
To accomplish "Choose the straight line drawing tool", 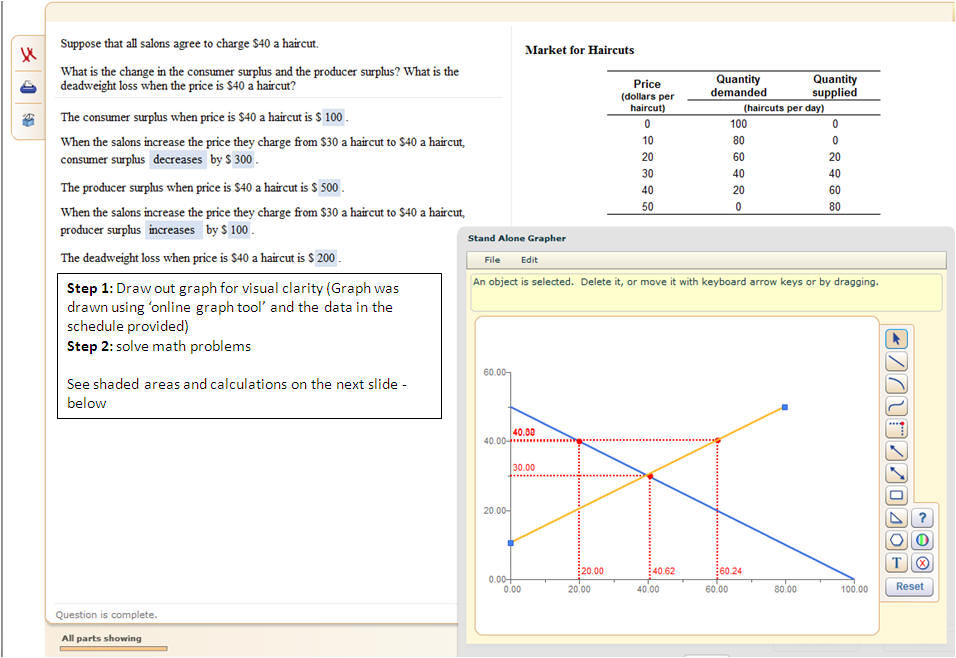I will [897, 362].
